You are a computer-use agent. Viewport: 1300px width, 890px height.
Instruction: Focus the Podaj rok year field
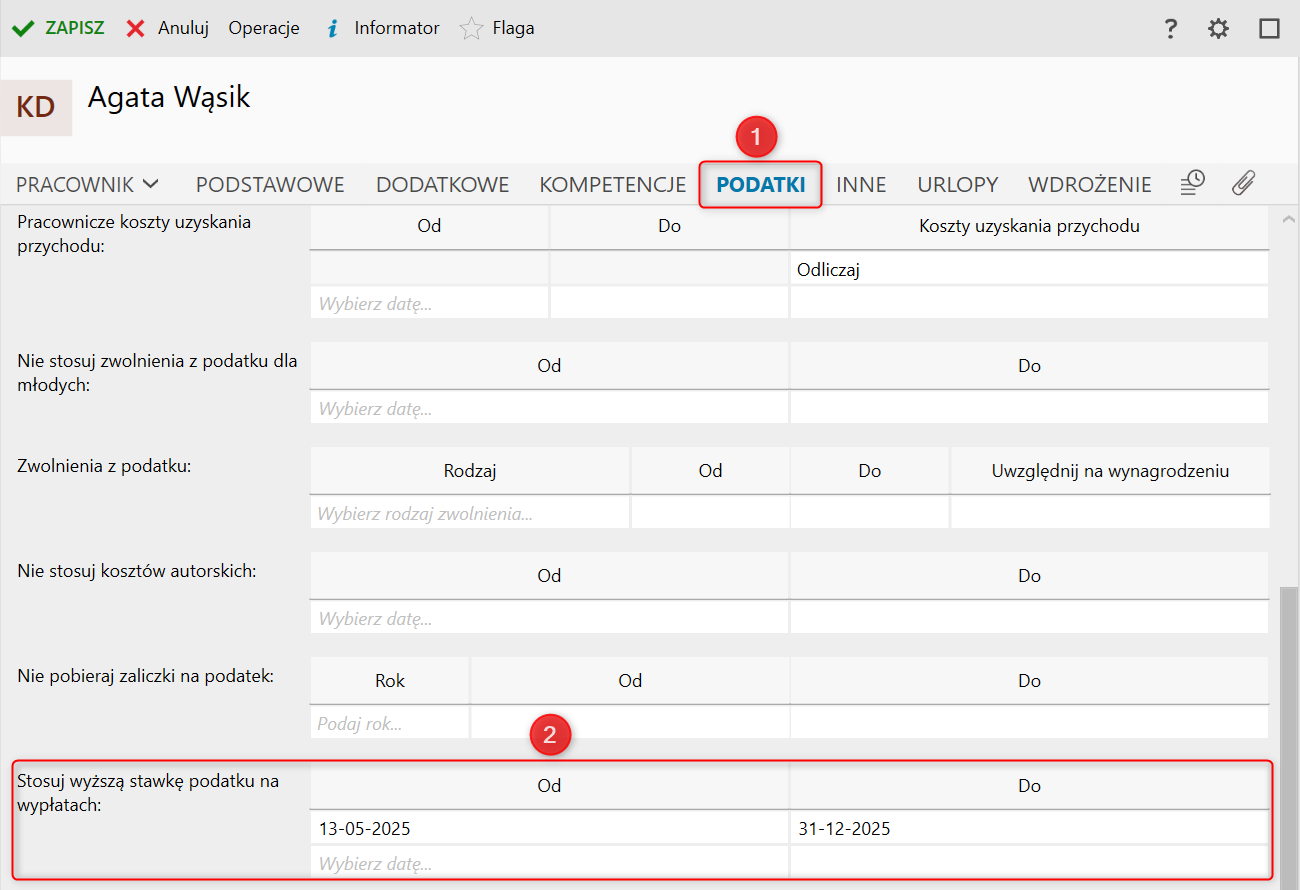[390, 723]
